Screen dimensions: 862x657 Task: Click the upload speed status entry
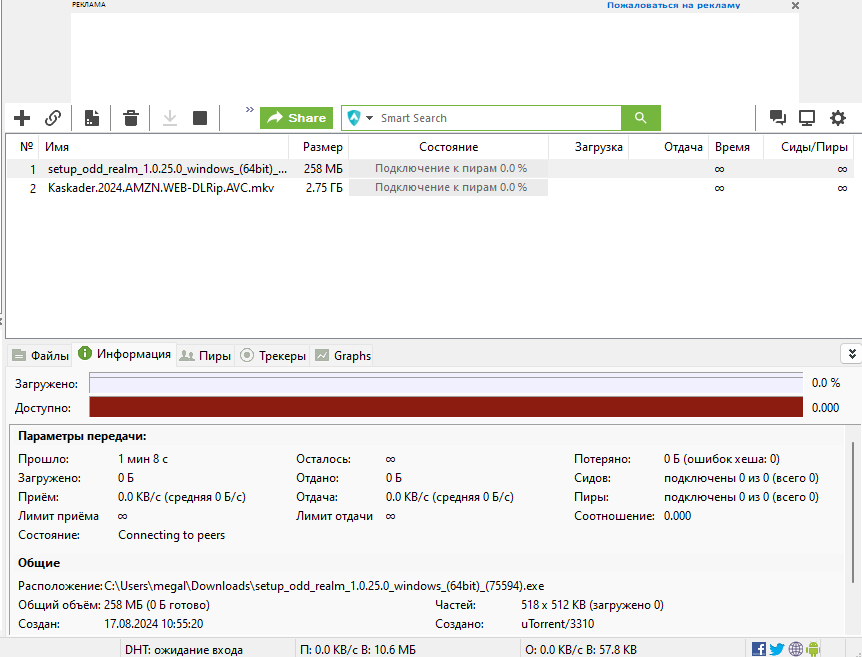581,649
